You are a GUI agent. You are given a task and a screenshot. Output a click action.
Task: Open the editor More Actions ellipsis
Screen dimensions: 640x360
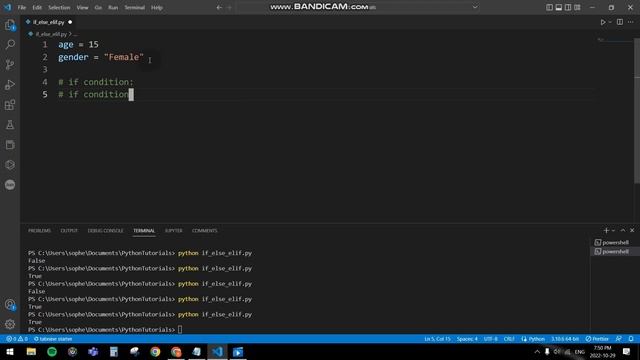[x=631, y=22]
